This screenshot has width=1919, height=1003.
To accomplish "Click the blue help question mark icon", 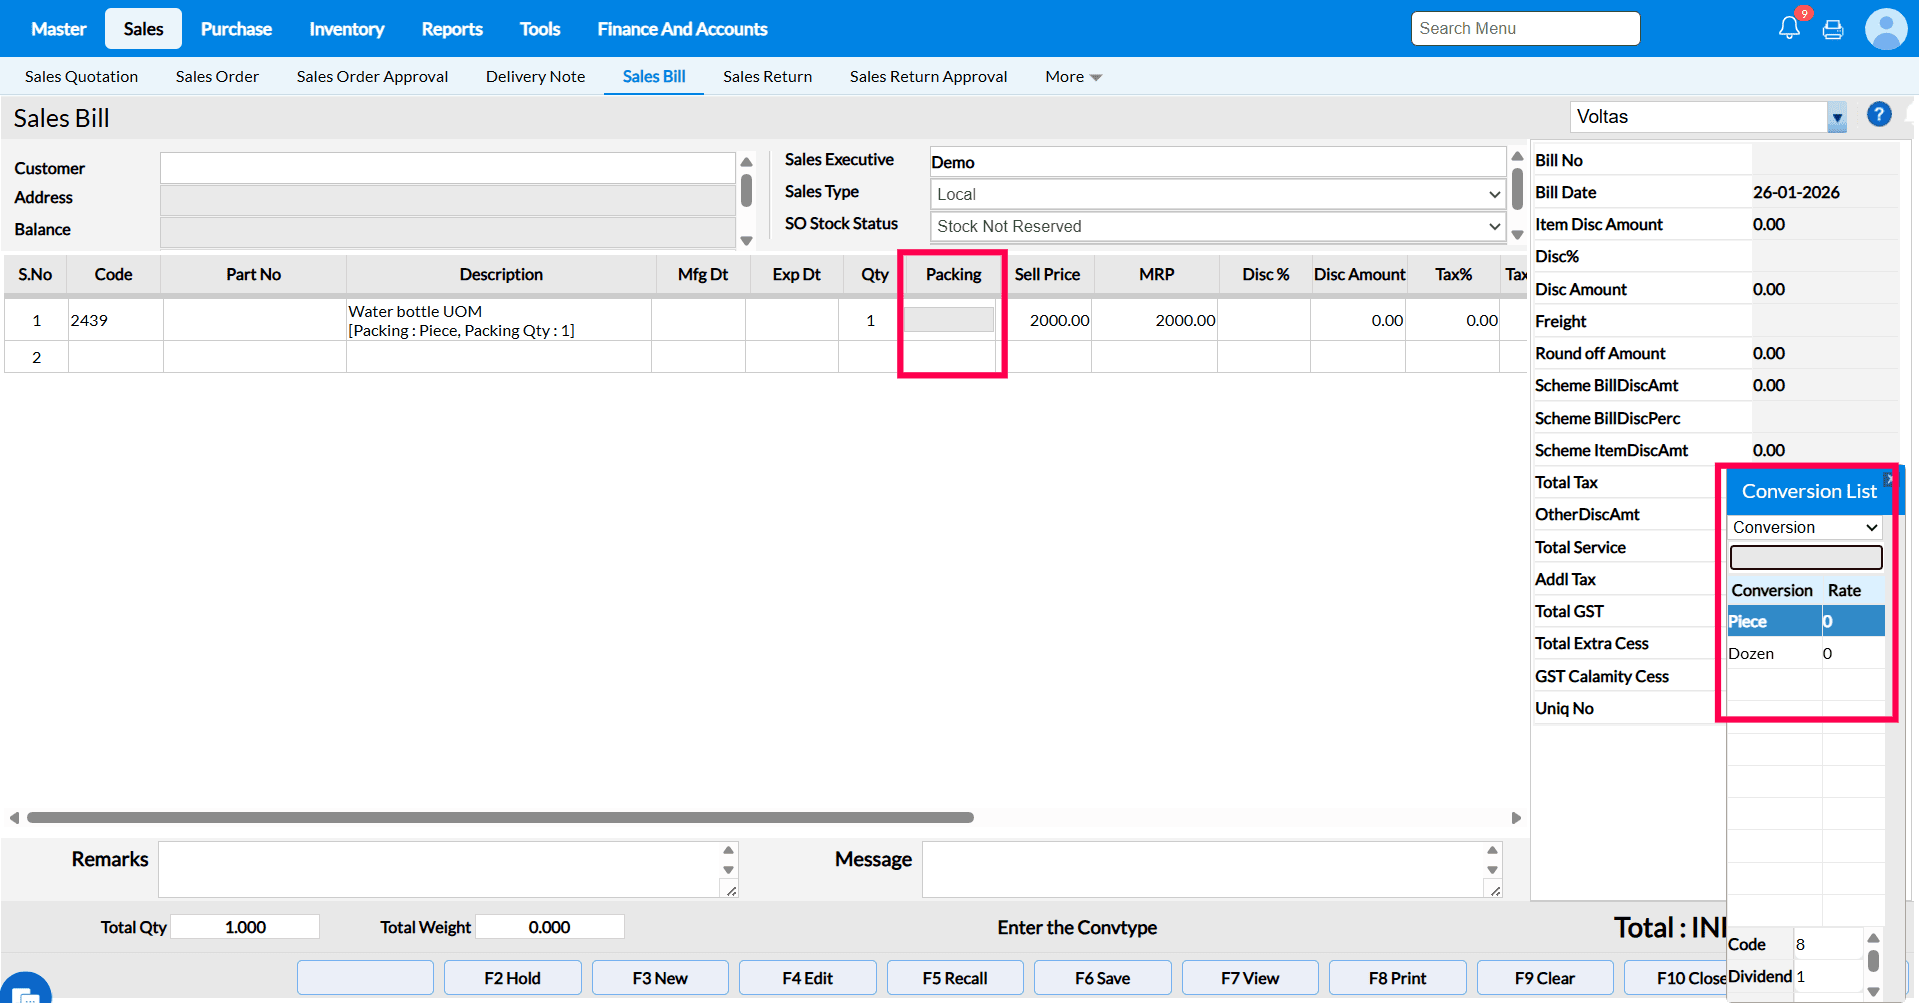I will pos(1879,115).
